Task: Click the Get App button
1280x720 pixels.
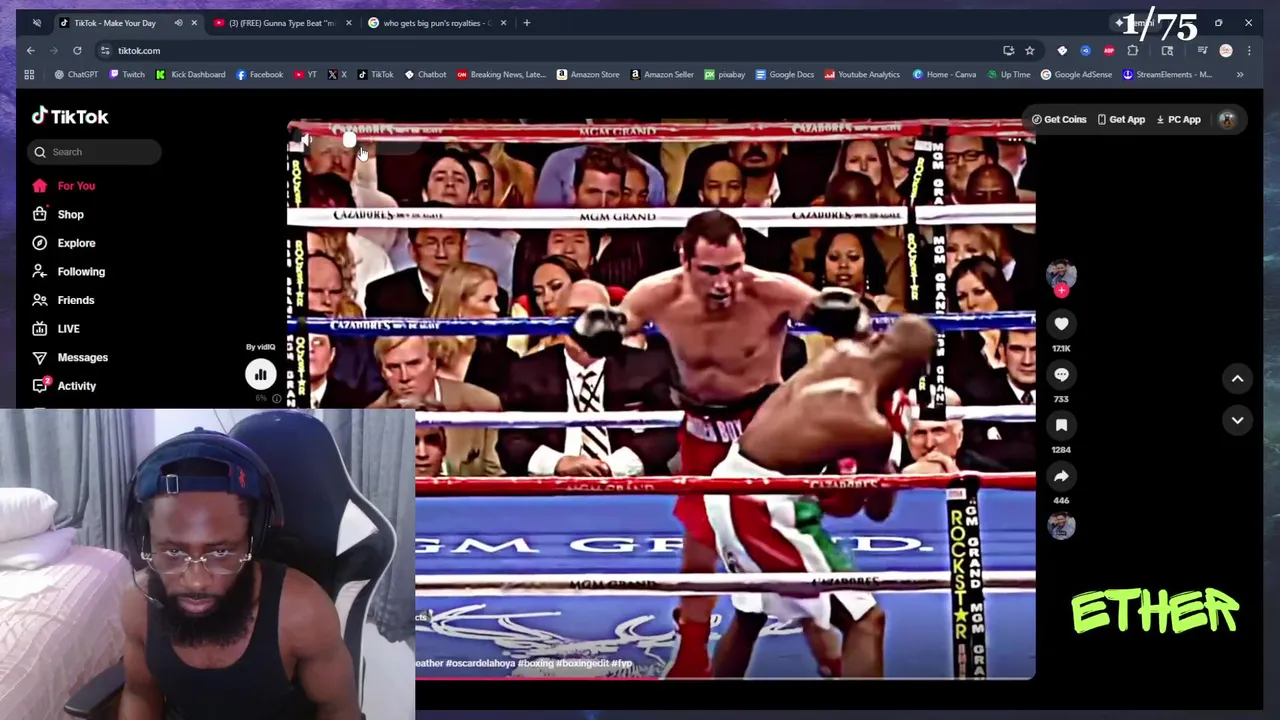Action: coord(1121,119)
